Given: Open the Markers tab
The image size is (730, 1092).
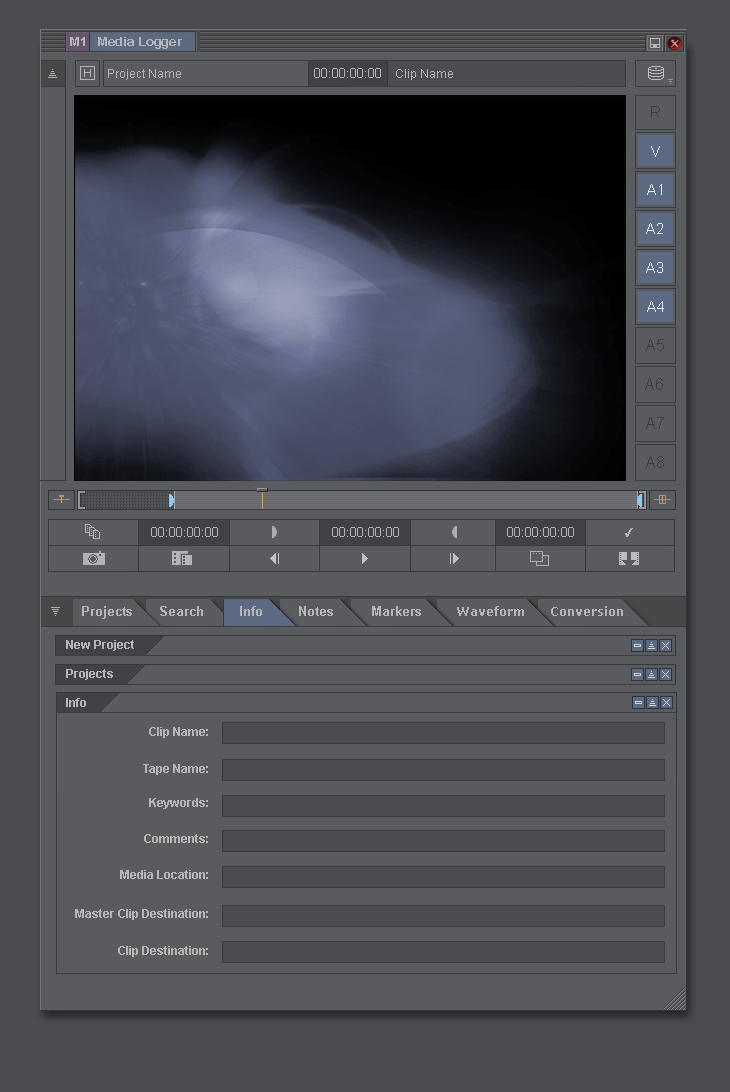Looking at the screenshot, I should pos(396,611).
